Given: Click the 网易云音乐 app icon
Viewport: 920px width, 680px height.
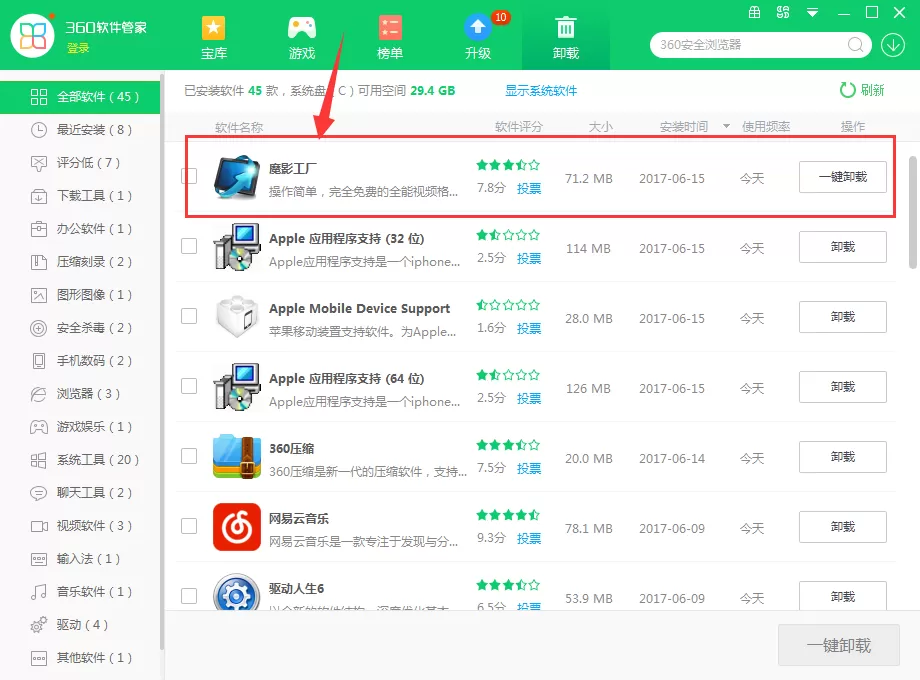Looking at the screenshot, I should pyautogui.click(x=236, y=526).
